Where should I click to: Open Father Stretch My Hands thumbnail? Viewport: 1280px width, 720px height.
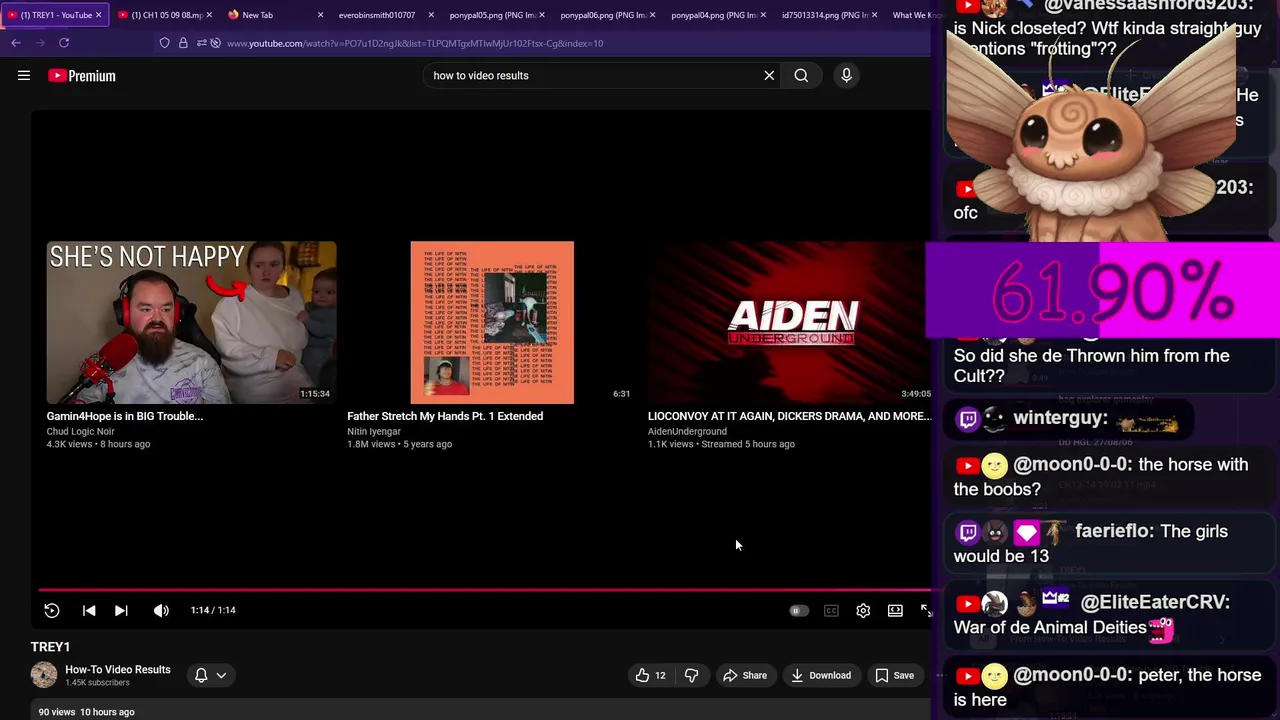point(492,322)
